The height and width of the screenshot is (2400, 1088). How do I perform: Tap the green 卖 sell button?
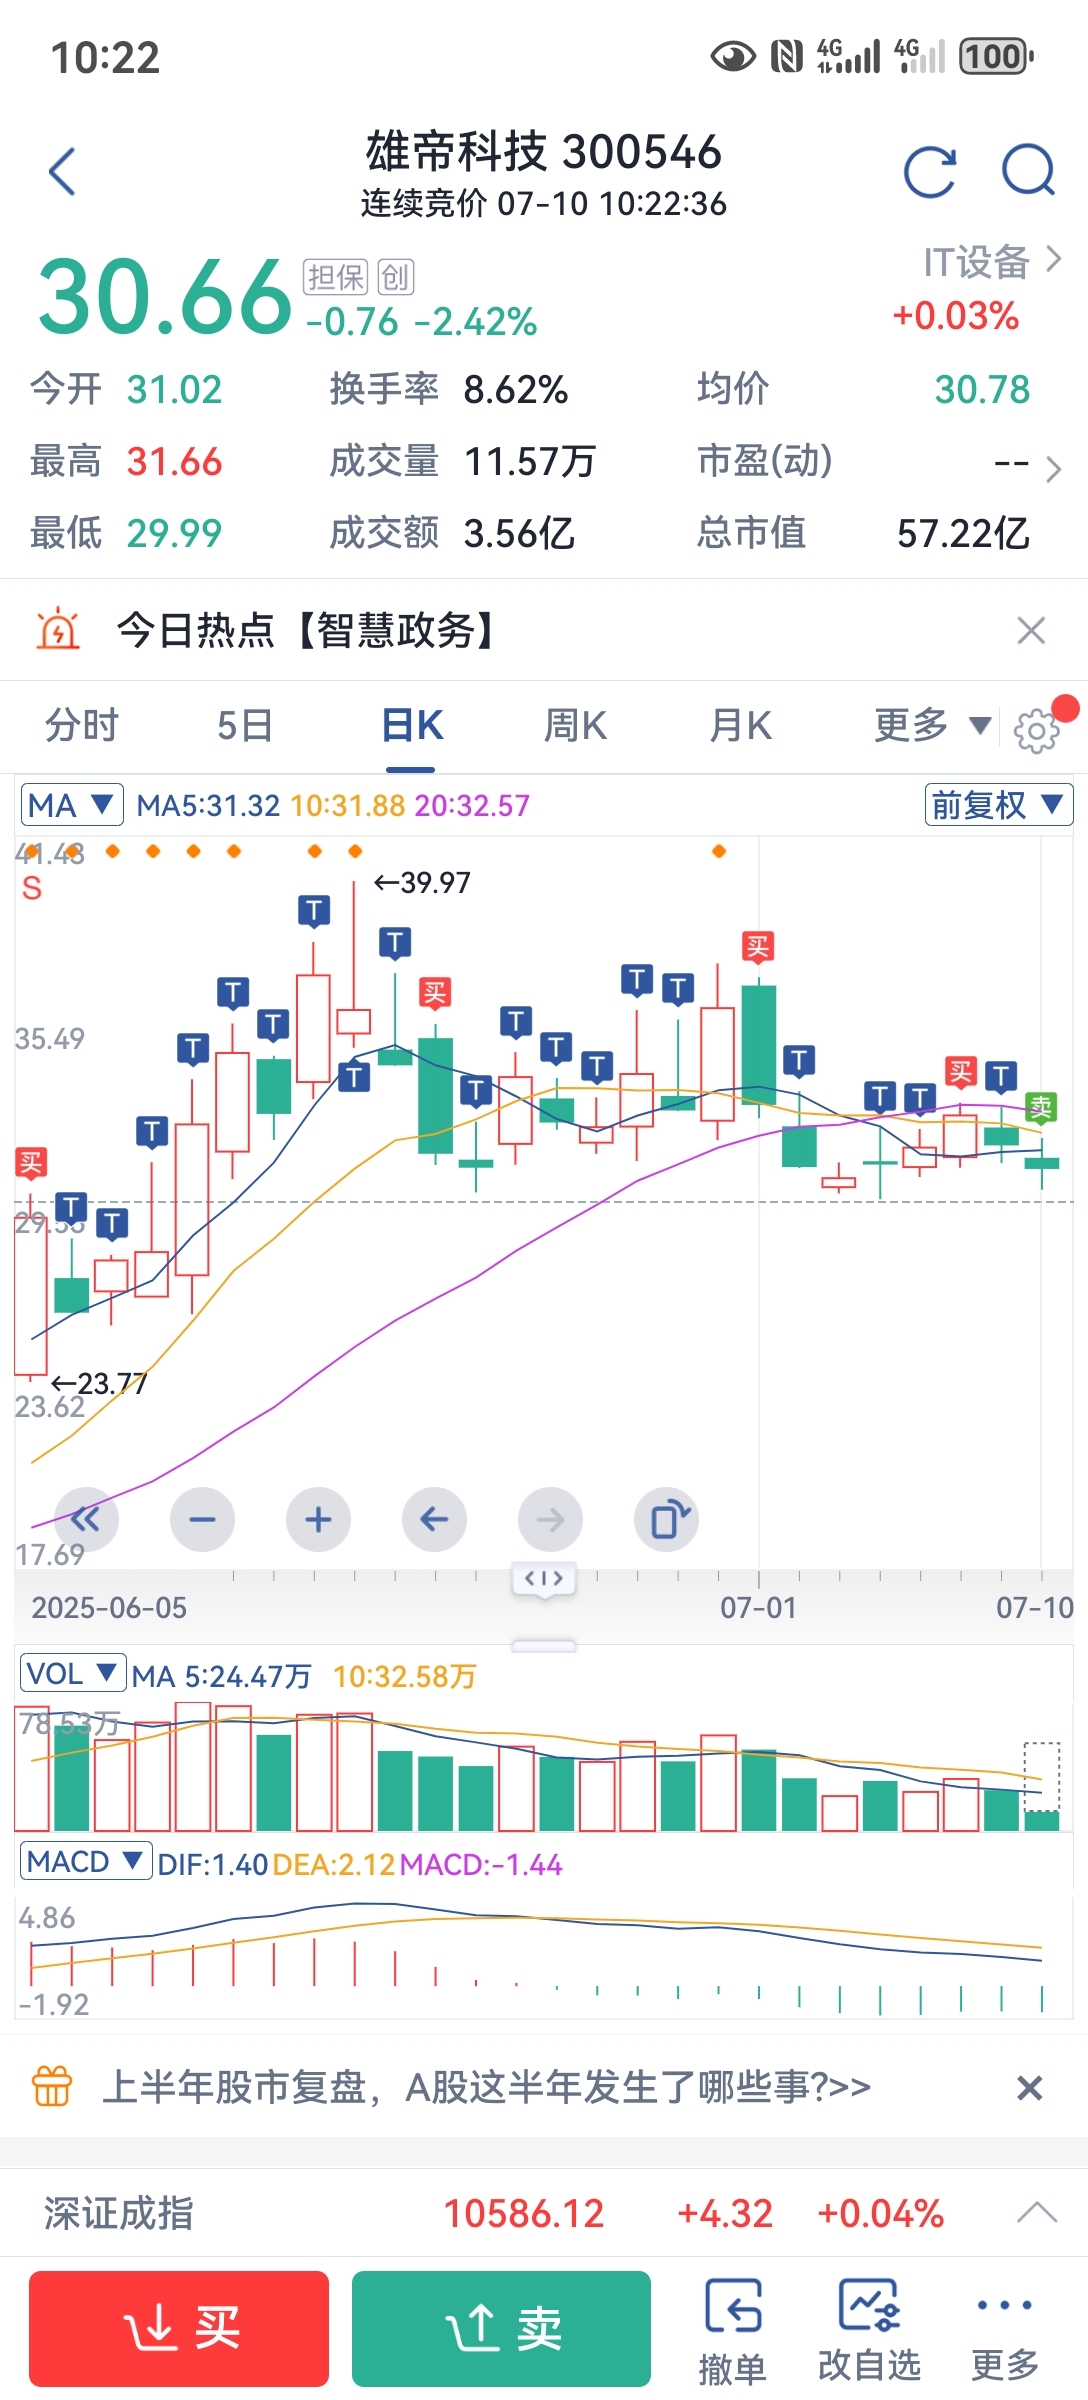[501, 2329]
